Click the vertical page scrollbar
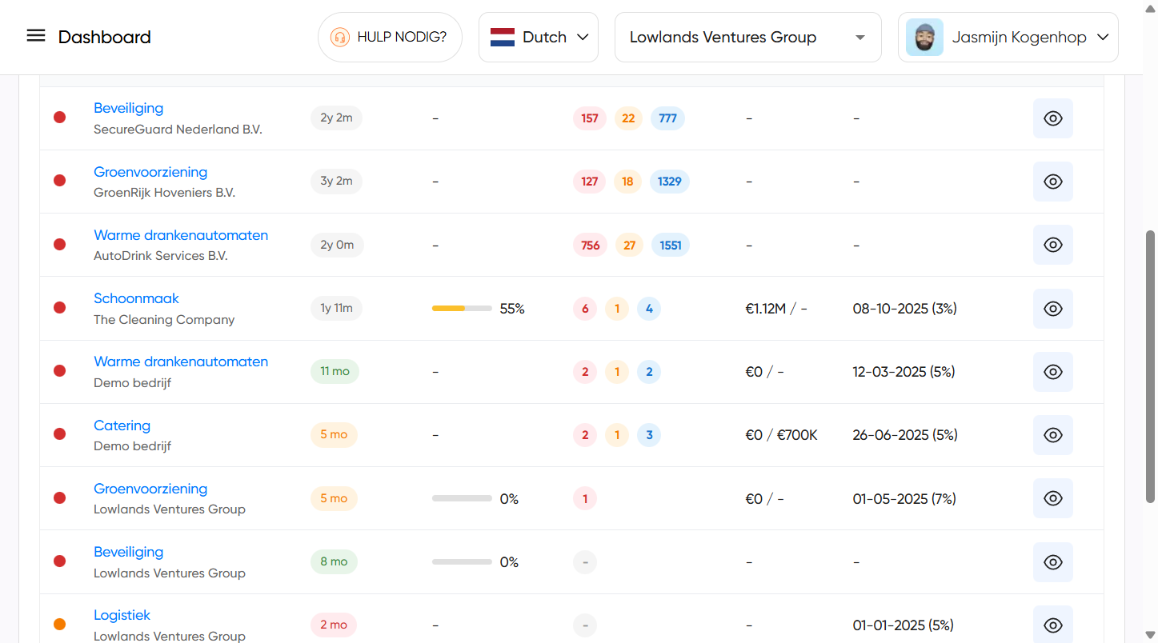 point(1150,365)
